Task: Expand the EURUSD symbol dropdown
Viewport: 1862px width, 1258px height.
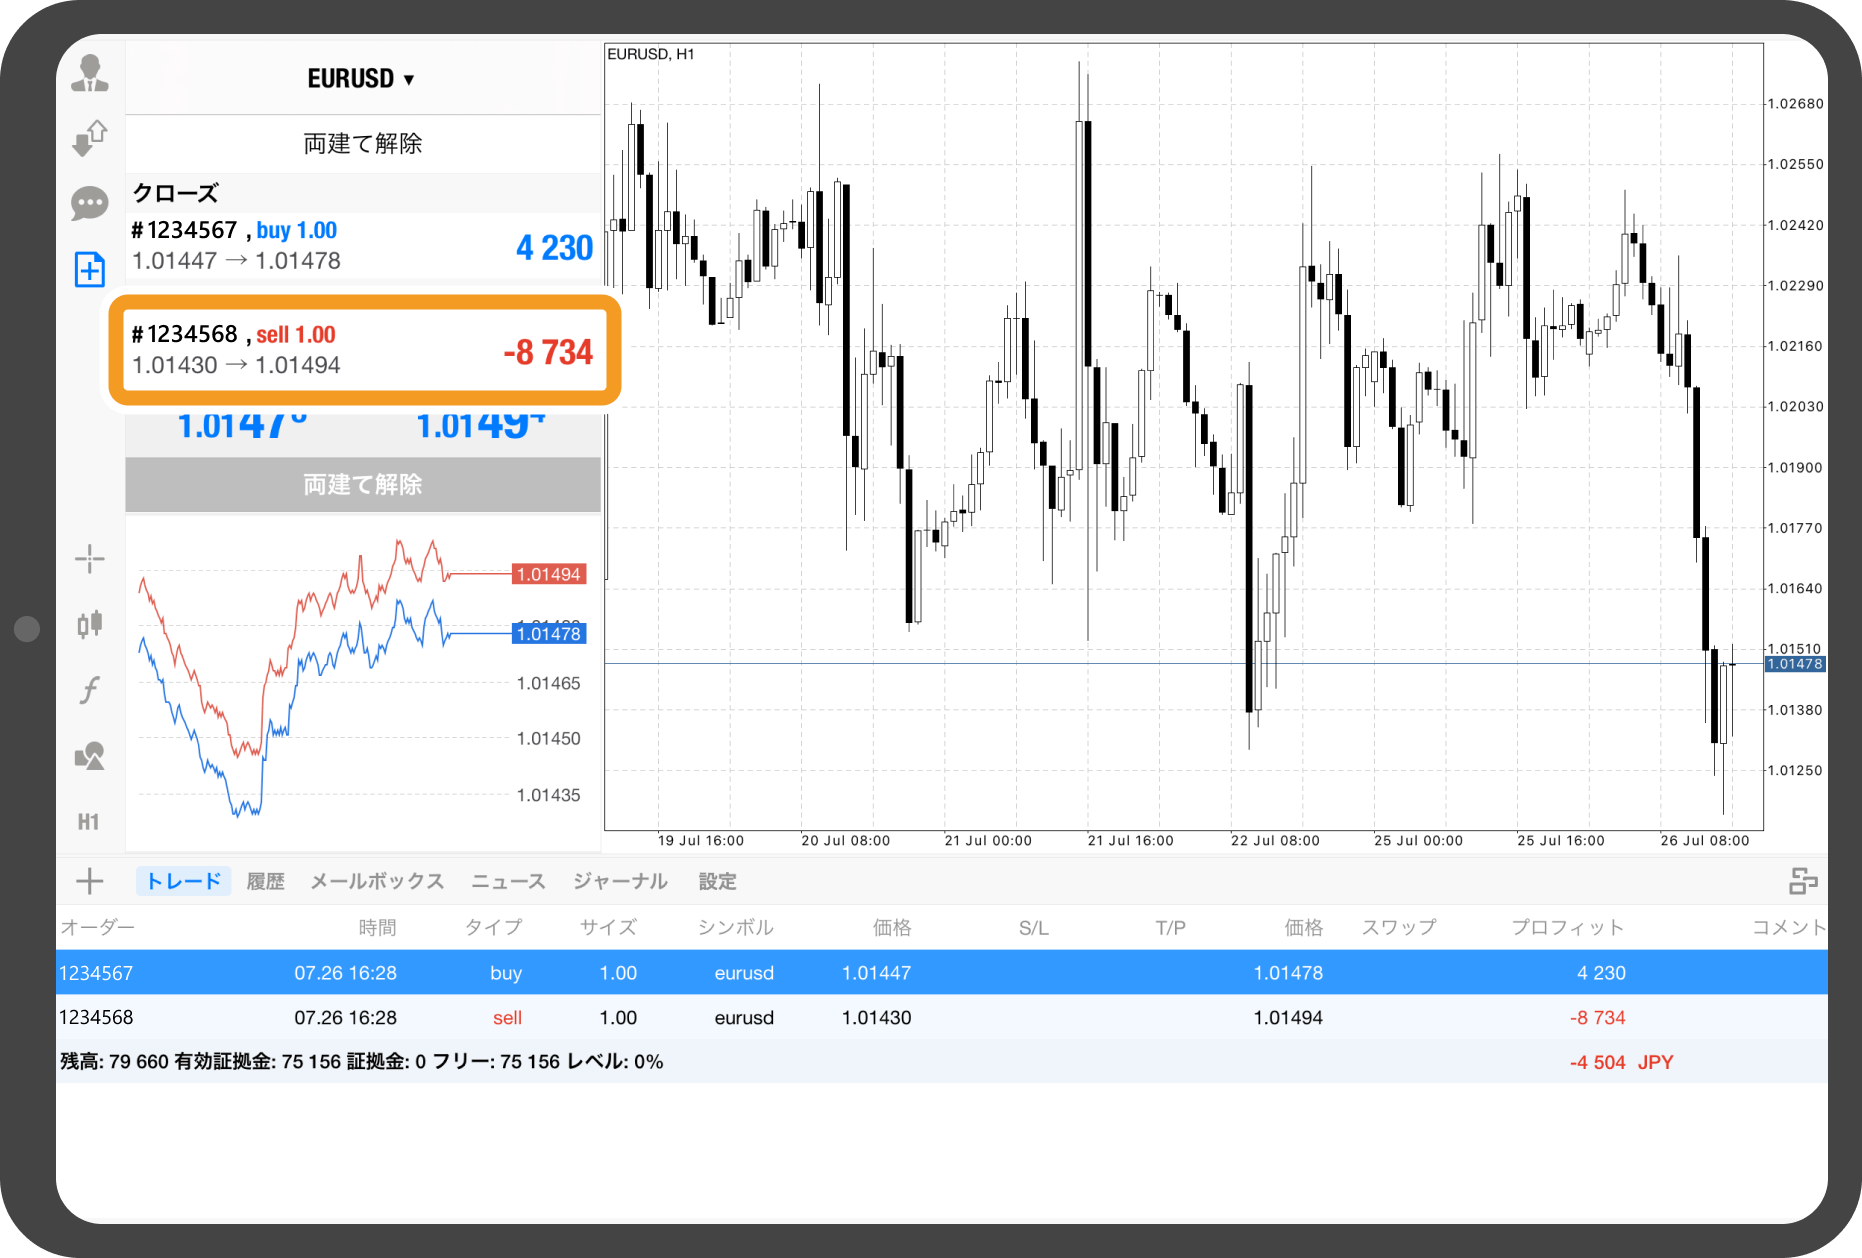Action: click(361, 79)
